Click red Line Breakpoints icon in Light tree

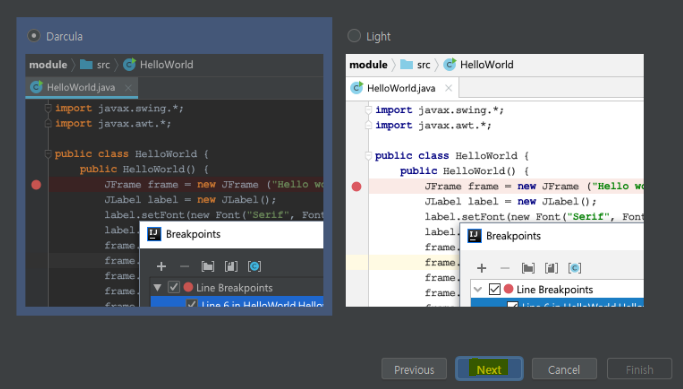click(x=508, y=289)
